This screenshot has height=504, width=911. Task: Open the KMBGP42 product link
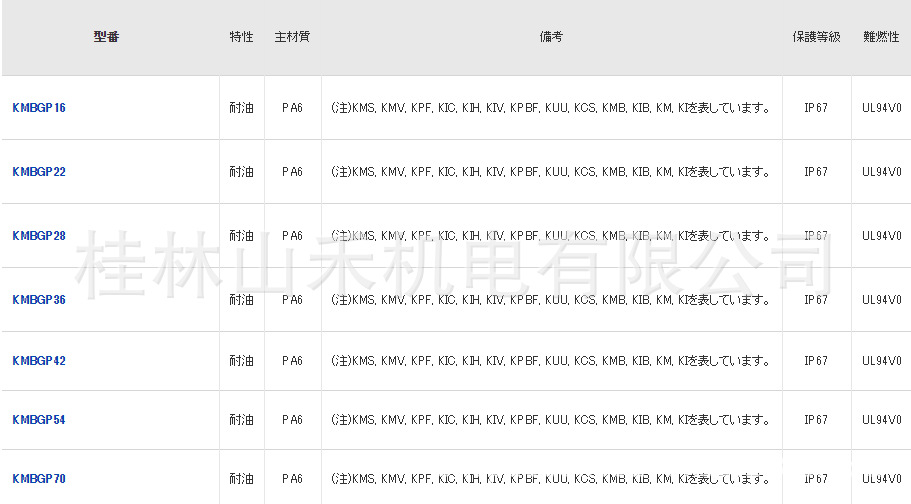[39, 361]
